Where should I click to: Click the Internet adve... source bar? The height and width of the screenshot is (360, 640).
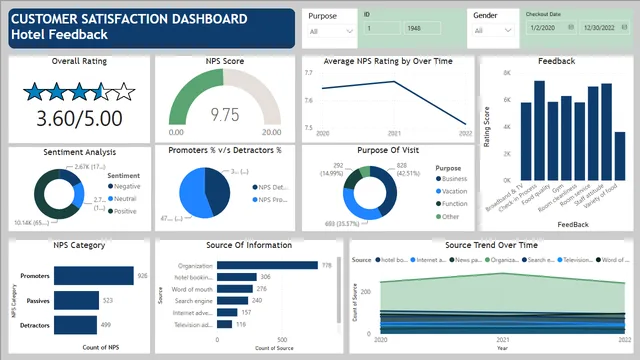click(227, 312)
